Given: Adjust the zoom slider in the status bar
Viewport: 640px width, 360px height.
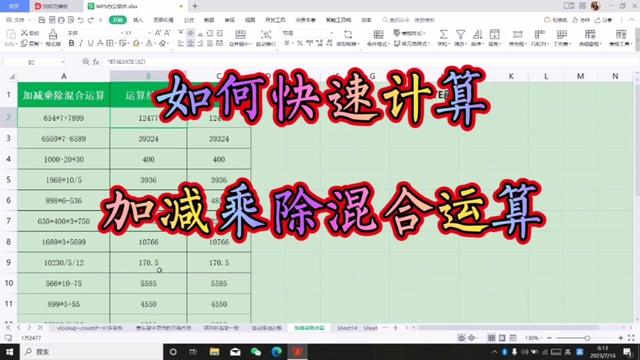Looking at the screenshot, I should coord(587,338).
